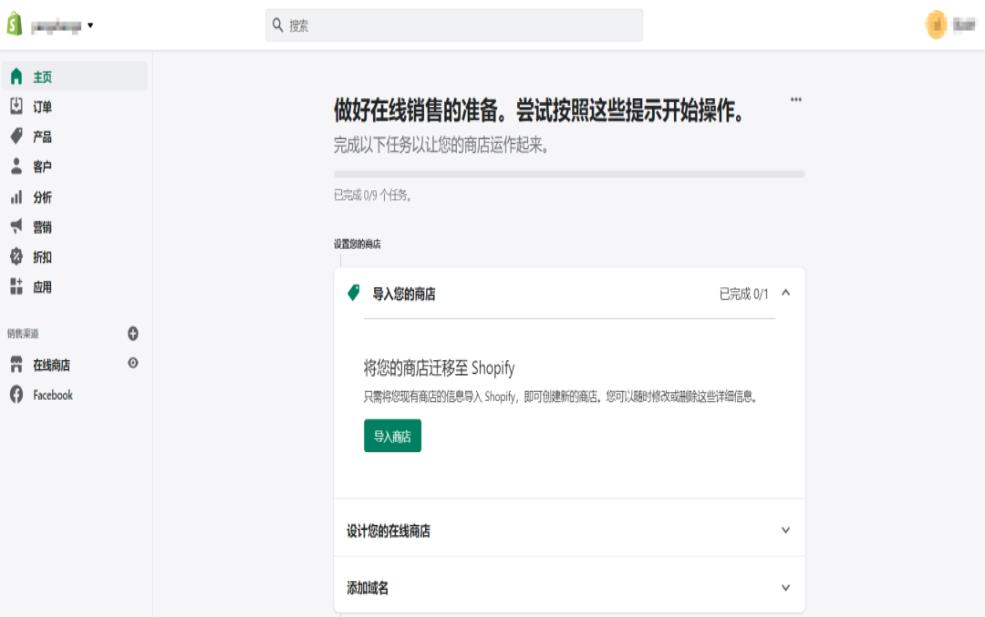The image size is (985, 617).
Task: Open the 应用 section
Action: click(x=42, y=287)
